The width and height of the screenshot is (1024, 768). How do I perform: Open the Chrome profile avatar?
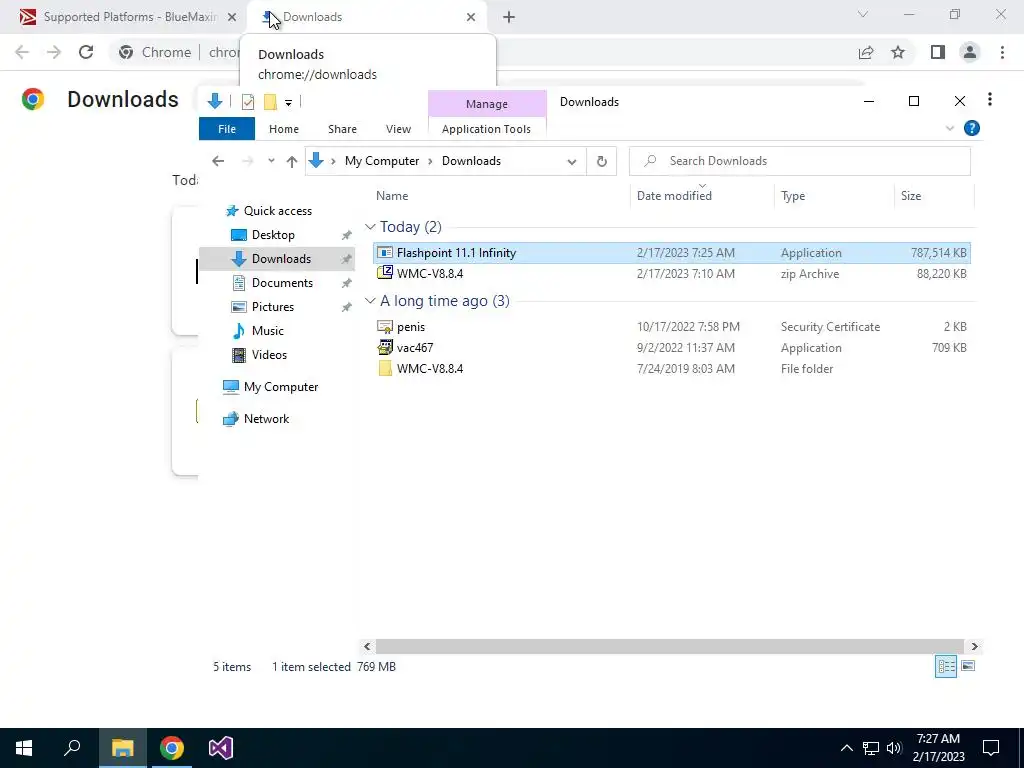pos(970,52)
